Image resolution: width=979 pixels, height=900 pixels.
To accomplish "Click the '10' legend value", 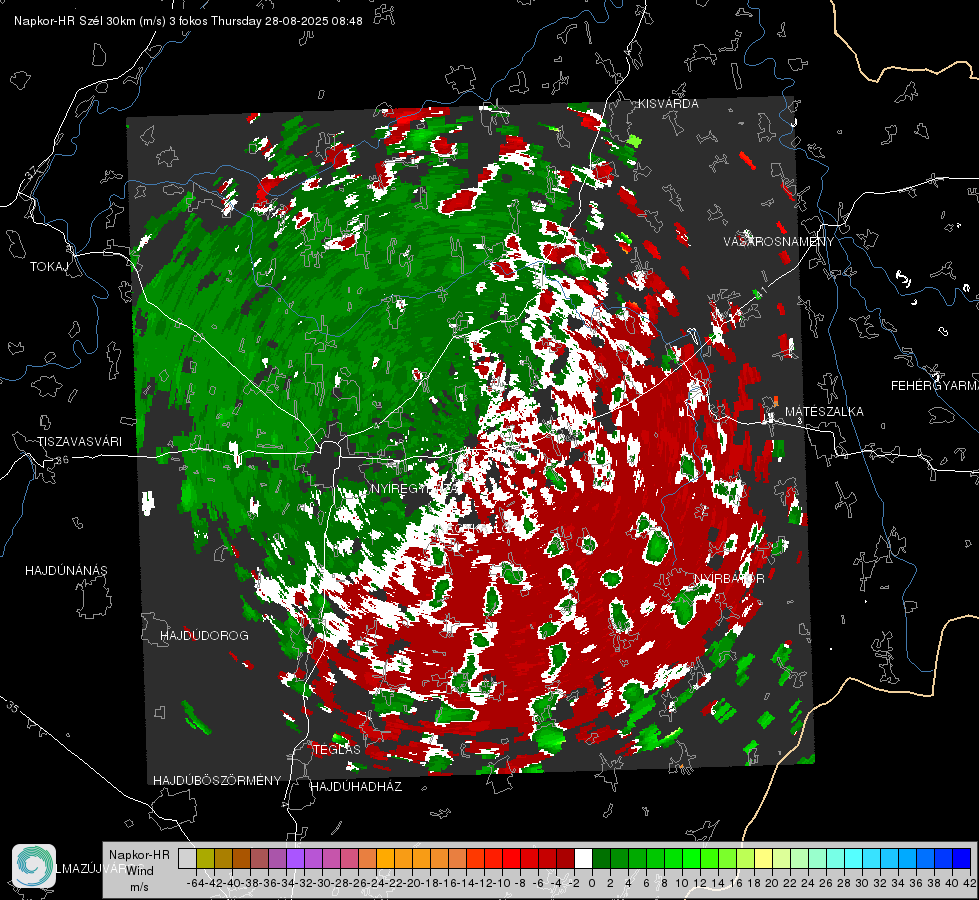I will [682, 883].
